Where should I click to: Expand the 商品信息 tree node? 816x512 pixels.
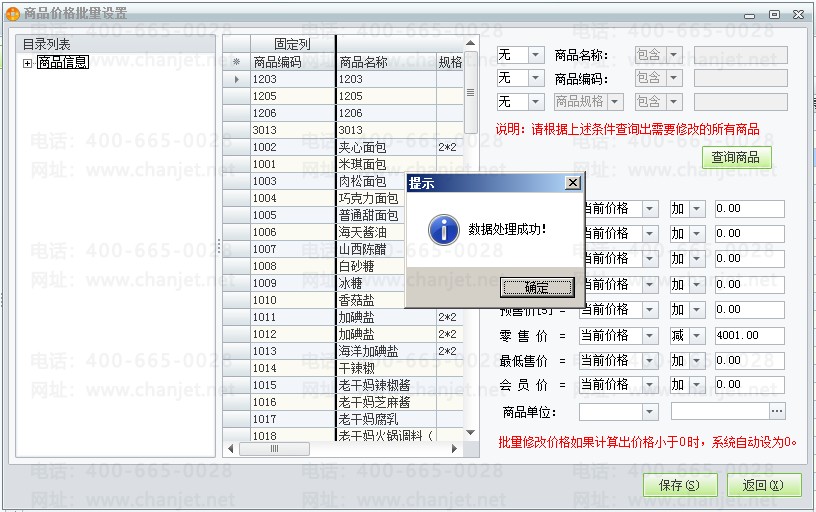[27, 63]
